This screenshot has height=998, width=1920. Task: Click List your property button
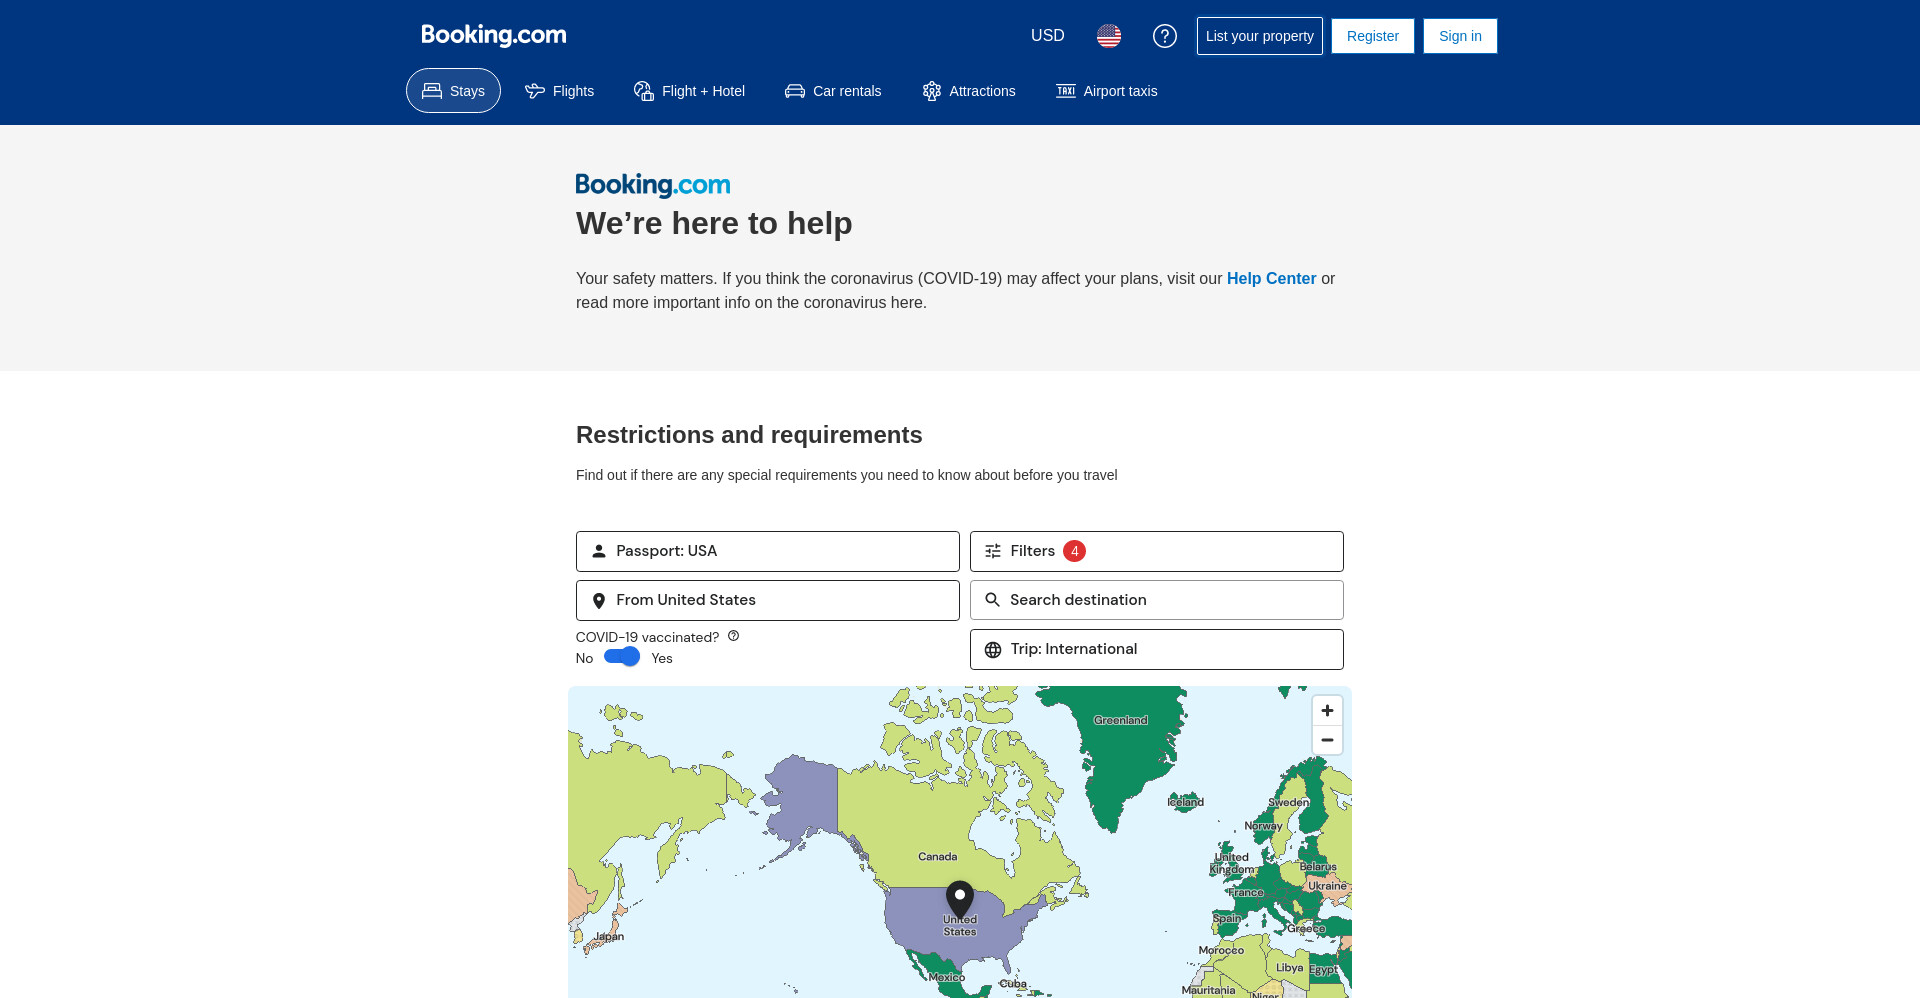click(1259, 36)
